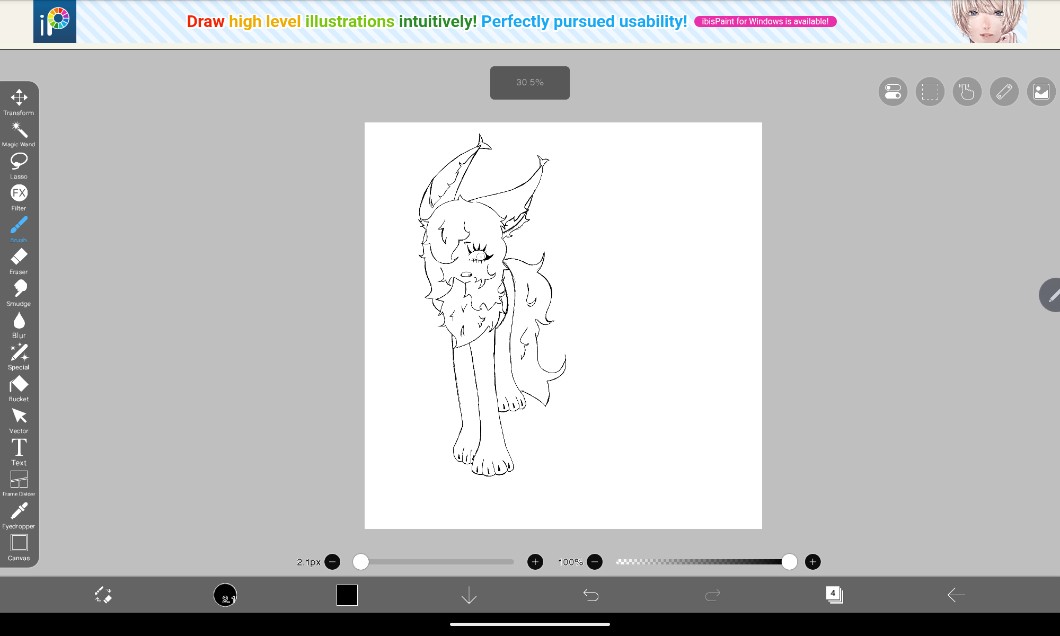The height and width of the screenshot is (636, 1060).
Task: Select the Eyedropper tool
Action: [19, 512]
